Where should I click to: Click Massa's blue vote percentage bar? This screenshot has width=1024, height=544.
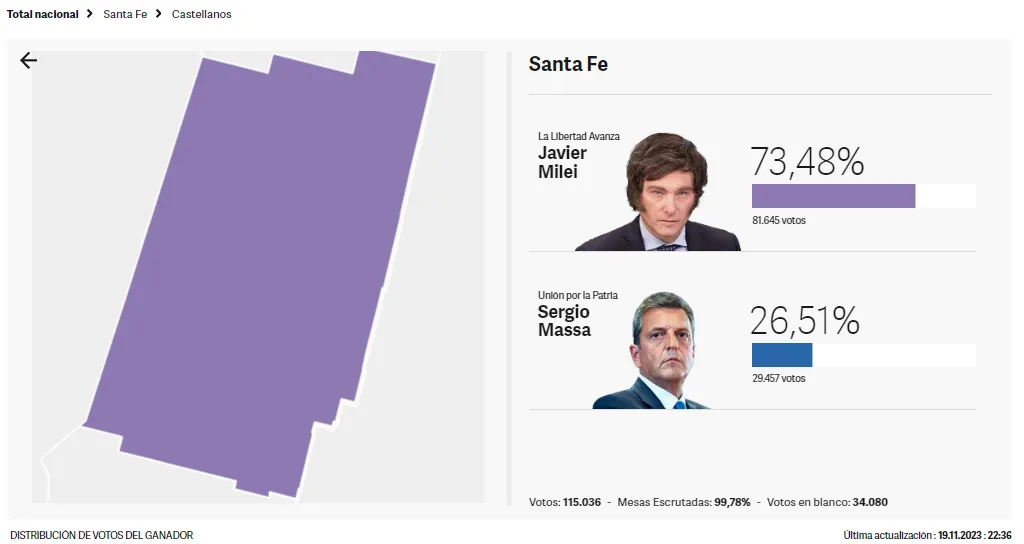pyautogui.click(x=782, y=355)
